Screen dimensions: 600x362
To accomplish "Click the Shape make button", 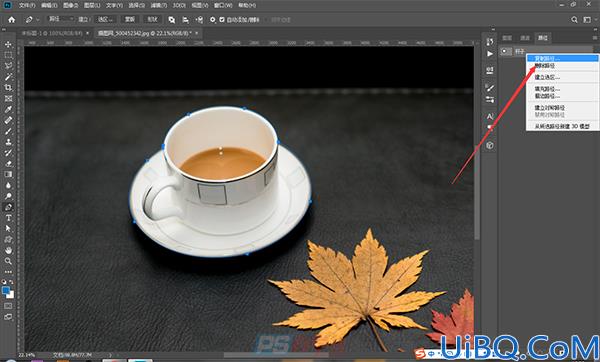I will click(x=153, y=19).
